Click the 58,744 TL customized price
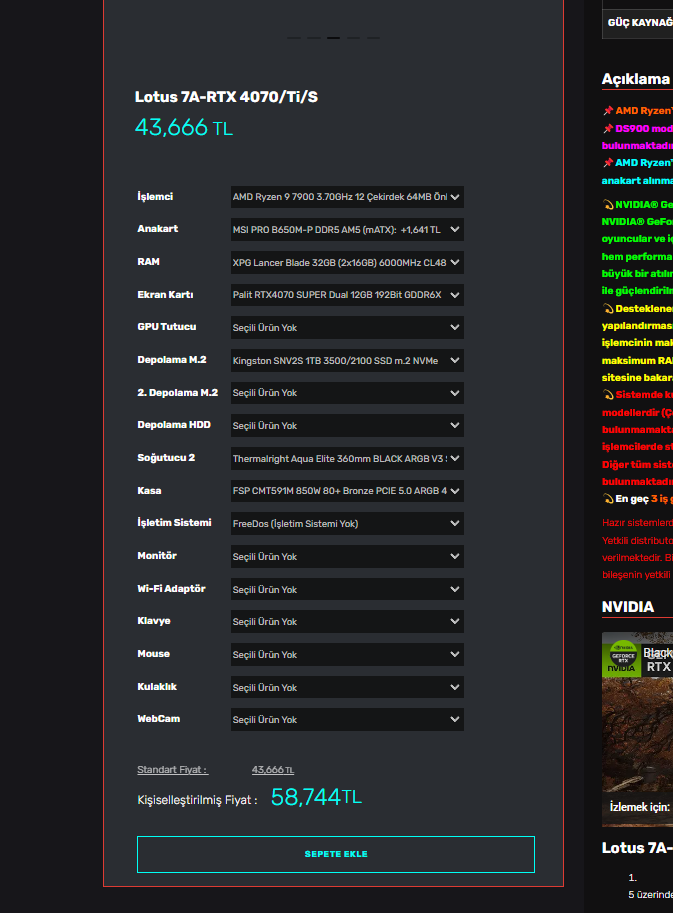Screen dimensions: 673x913 (x=316, y=797)
